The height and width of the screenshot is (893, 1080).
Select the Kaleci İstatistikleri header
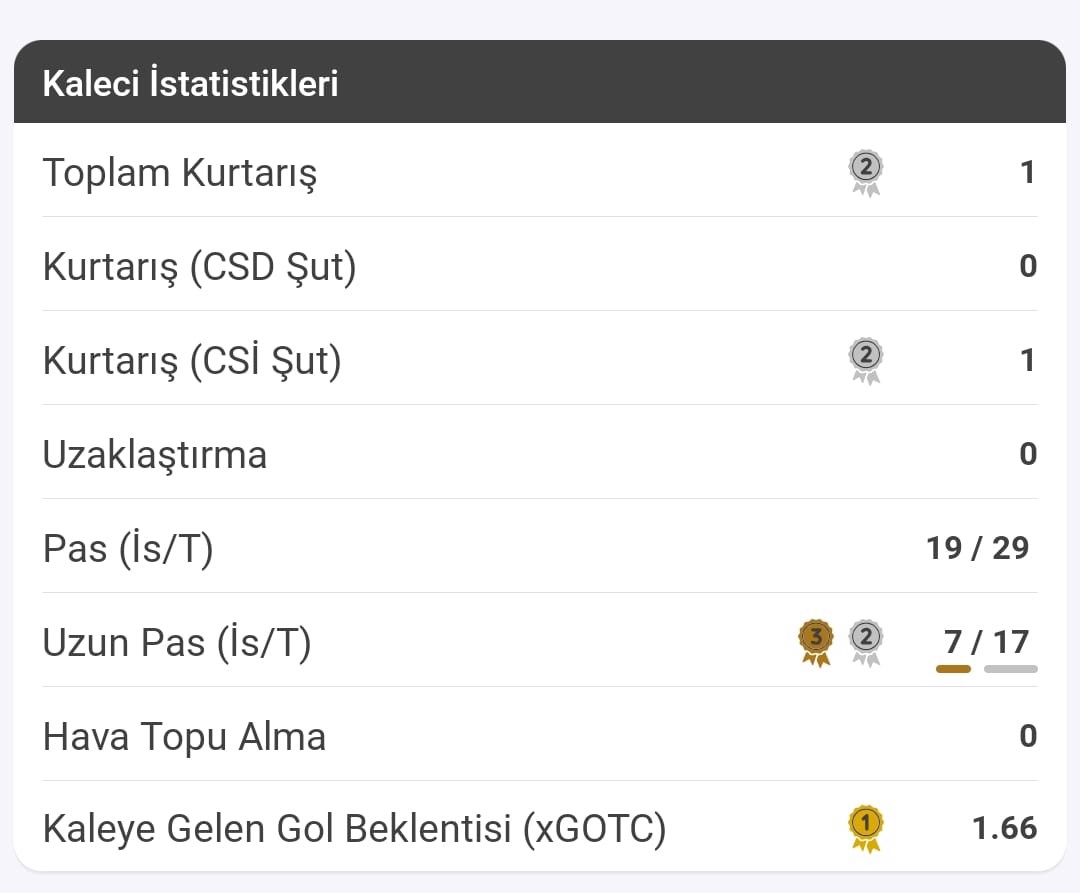(x=190, y=83)
